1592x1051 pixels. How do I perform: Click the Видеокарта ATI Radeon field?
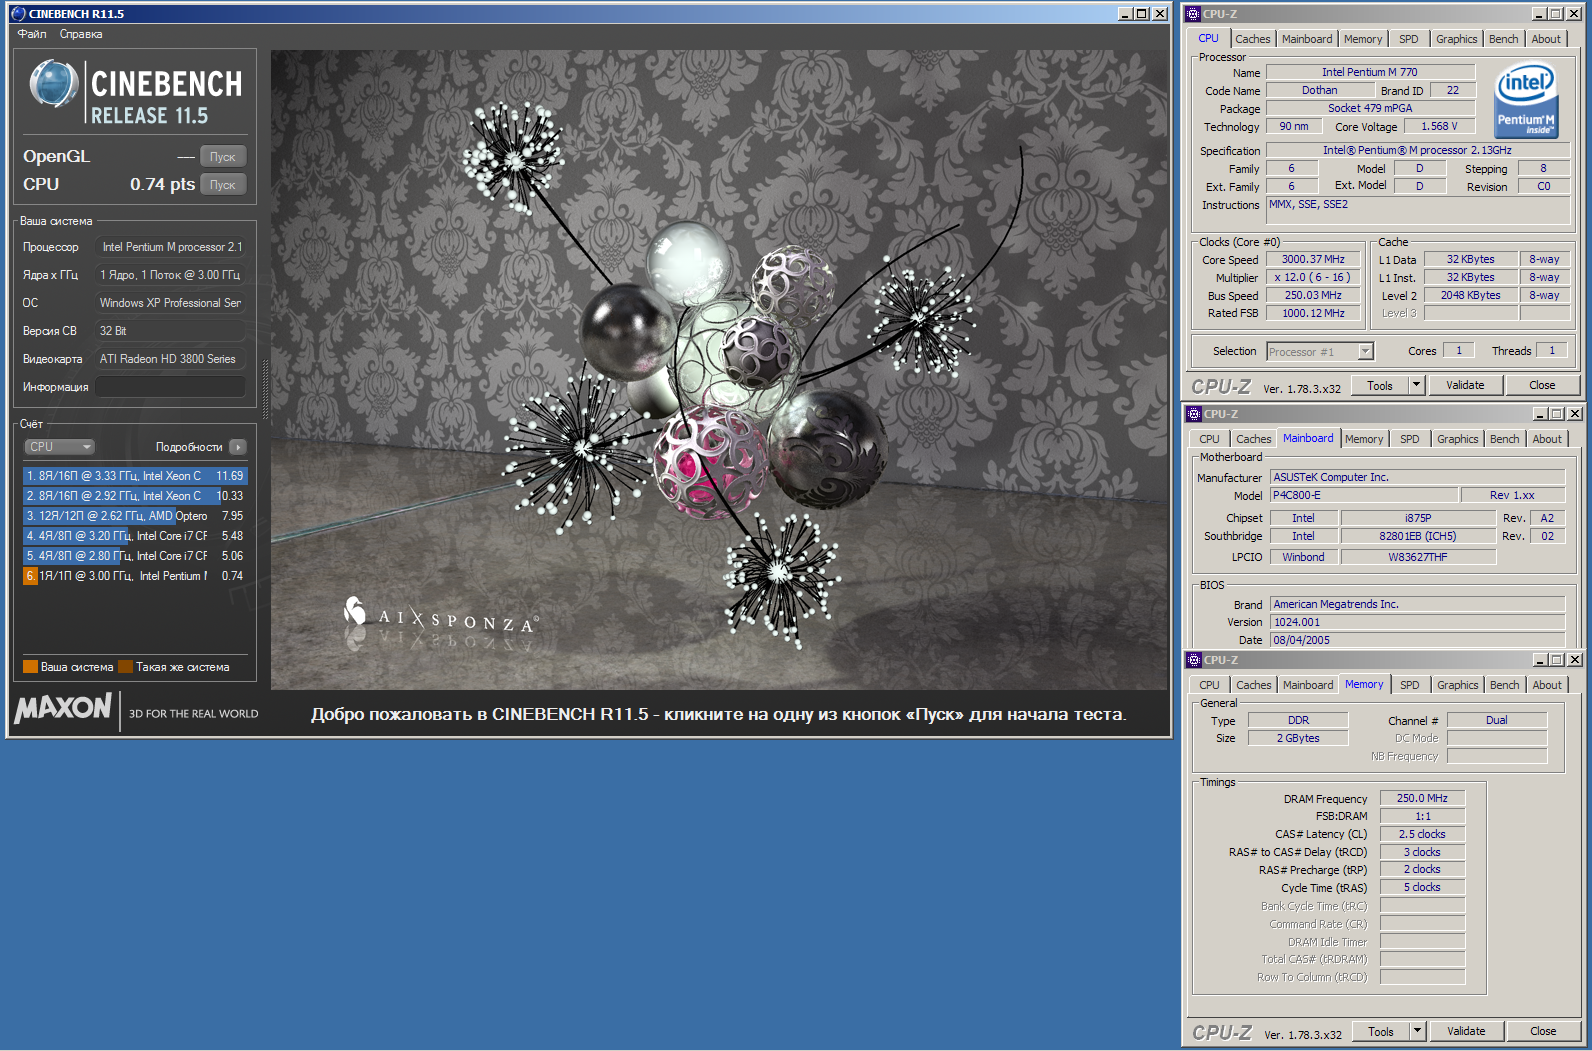click(170, 359)
